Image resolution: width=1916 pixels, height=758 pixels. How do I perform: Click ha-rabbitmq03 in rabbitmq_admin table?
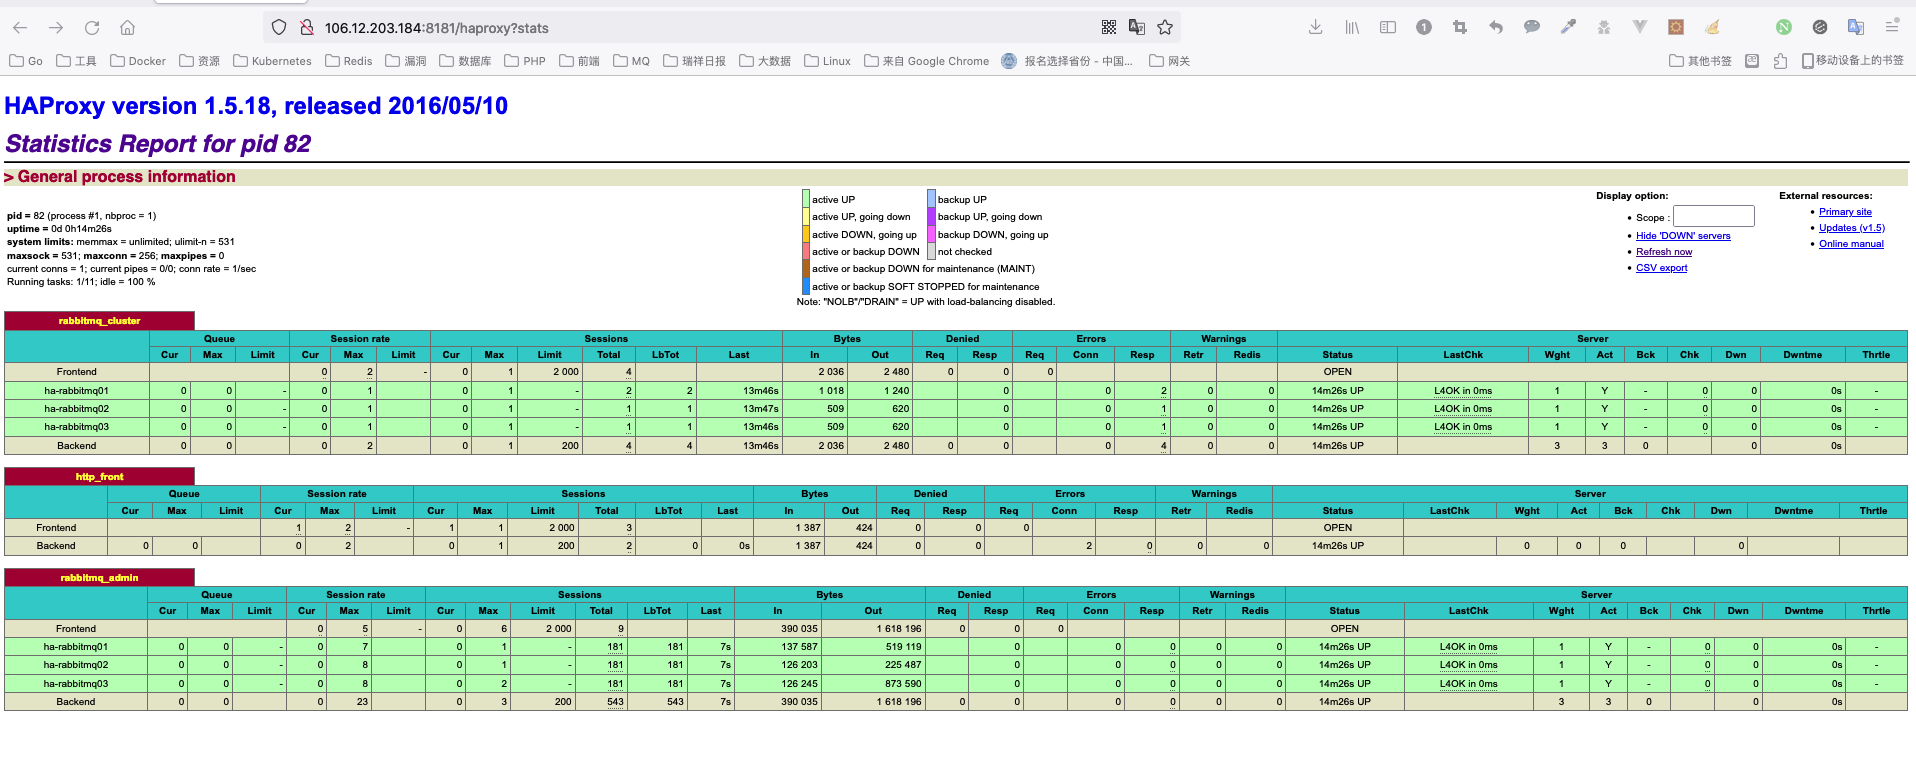(x=76, y=684)
